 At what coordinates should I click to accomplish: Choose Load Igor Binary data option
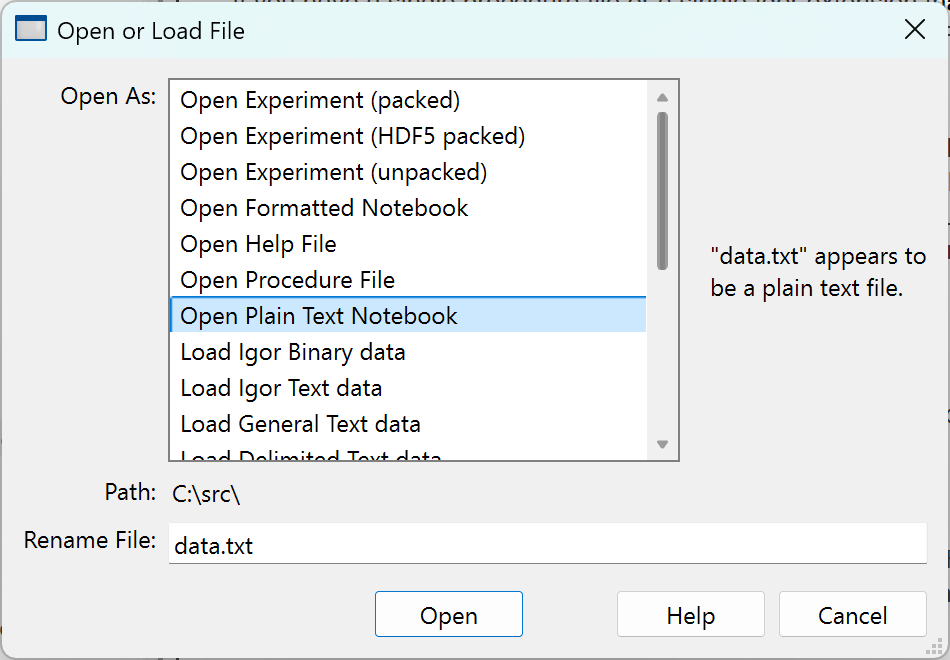tap(292, 352)
